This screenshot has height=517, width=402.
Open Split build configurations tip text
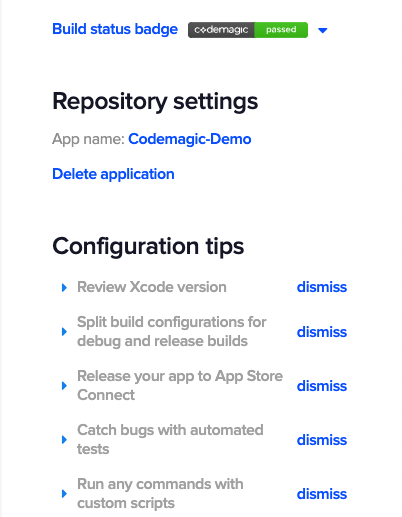(172, 332)
